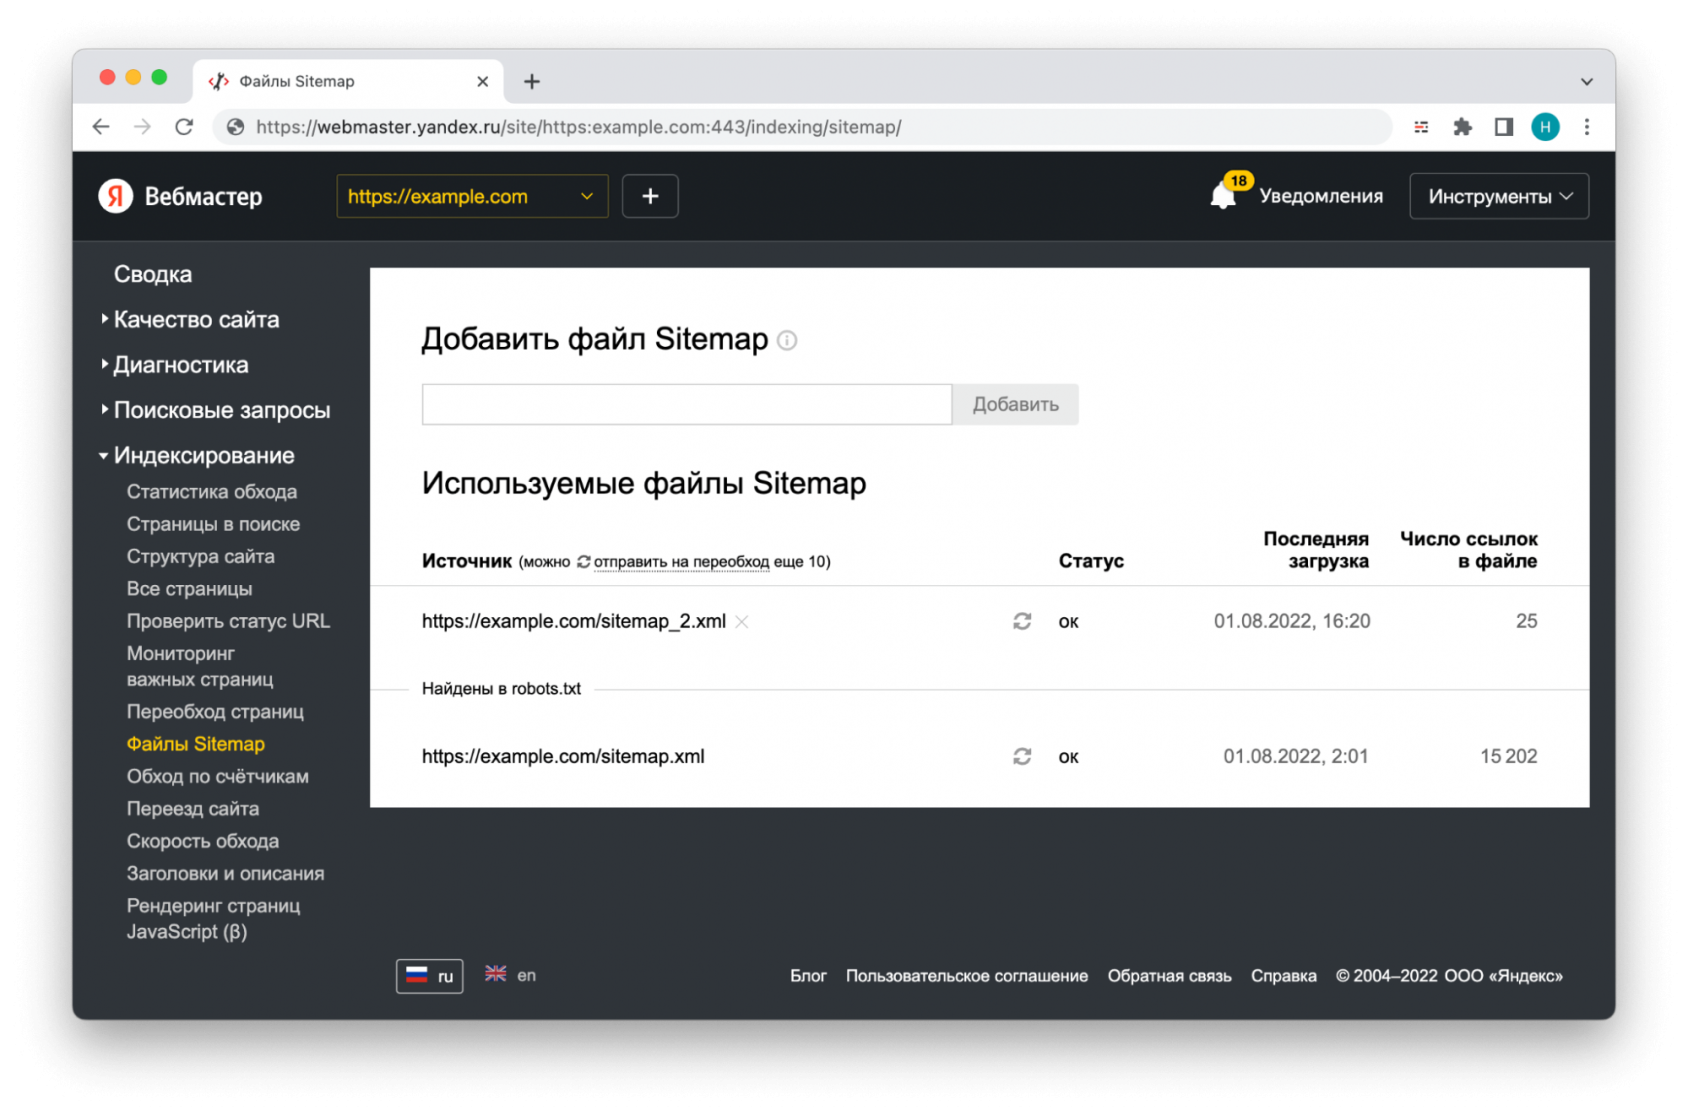Open Справка footer link

click(1283, 976)
